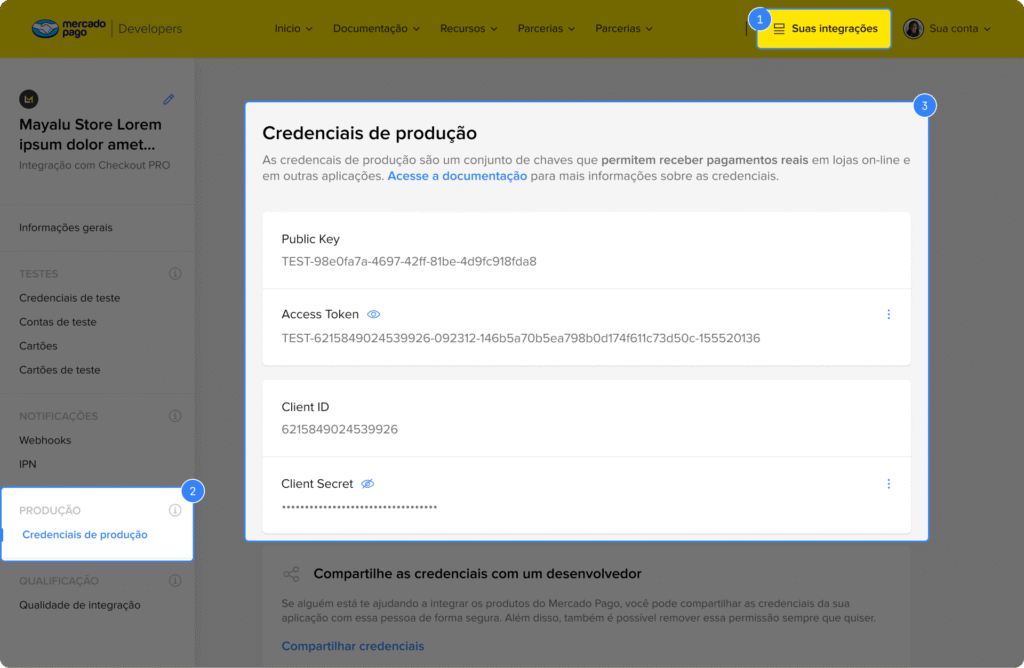Toggle Access Token visibility eye icon

coord(374,314)
